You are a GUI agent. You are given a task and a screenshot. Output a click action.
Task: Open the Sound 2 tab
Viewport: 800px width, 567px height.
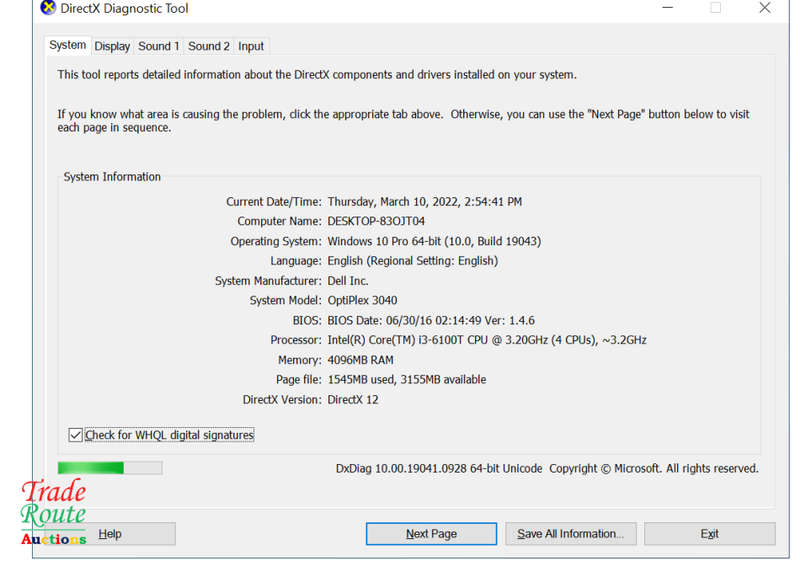(x=209, y=46)
